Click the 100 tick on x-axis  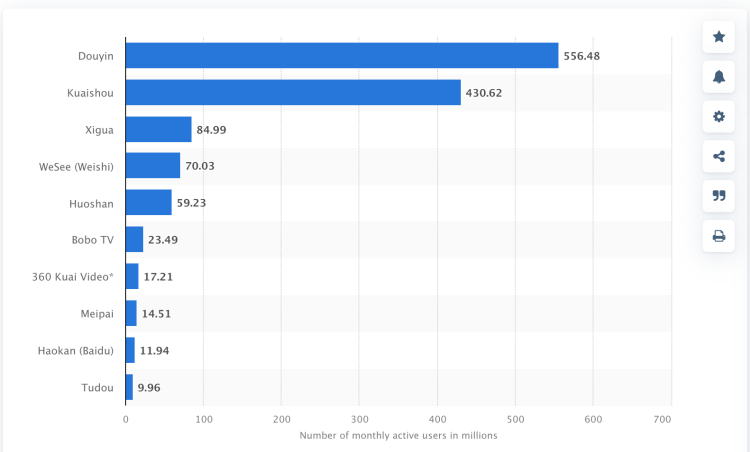point(204,419)
